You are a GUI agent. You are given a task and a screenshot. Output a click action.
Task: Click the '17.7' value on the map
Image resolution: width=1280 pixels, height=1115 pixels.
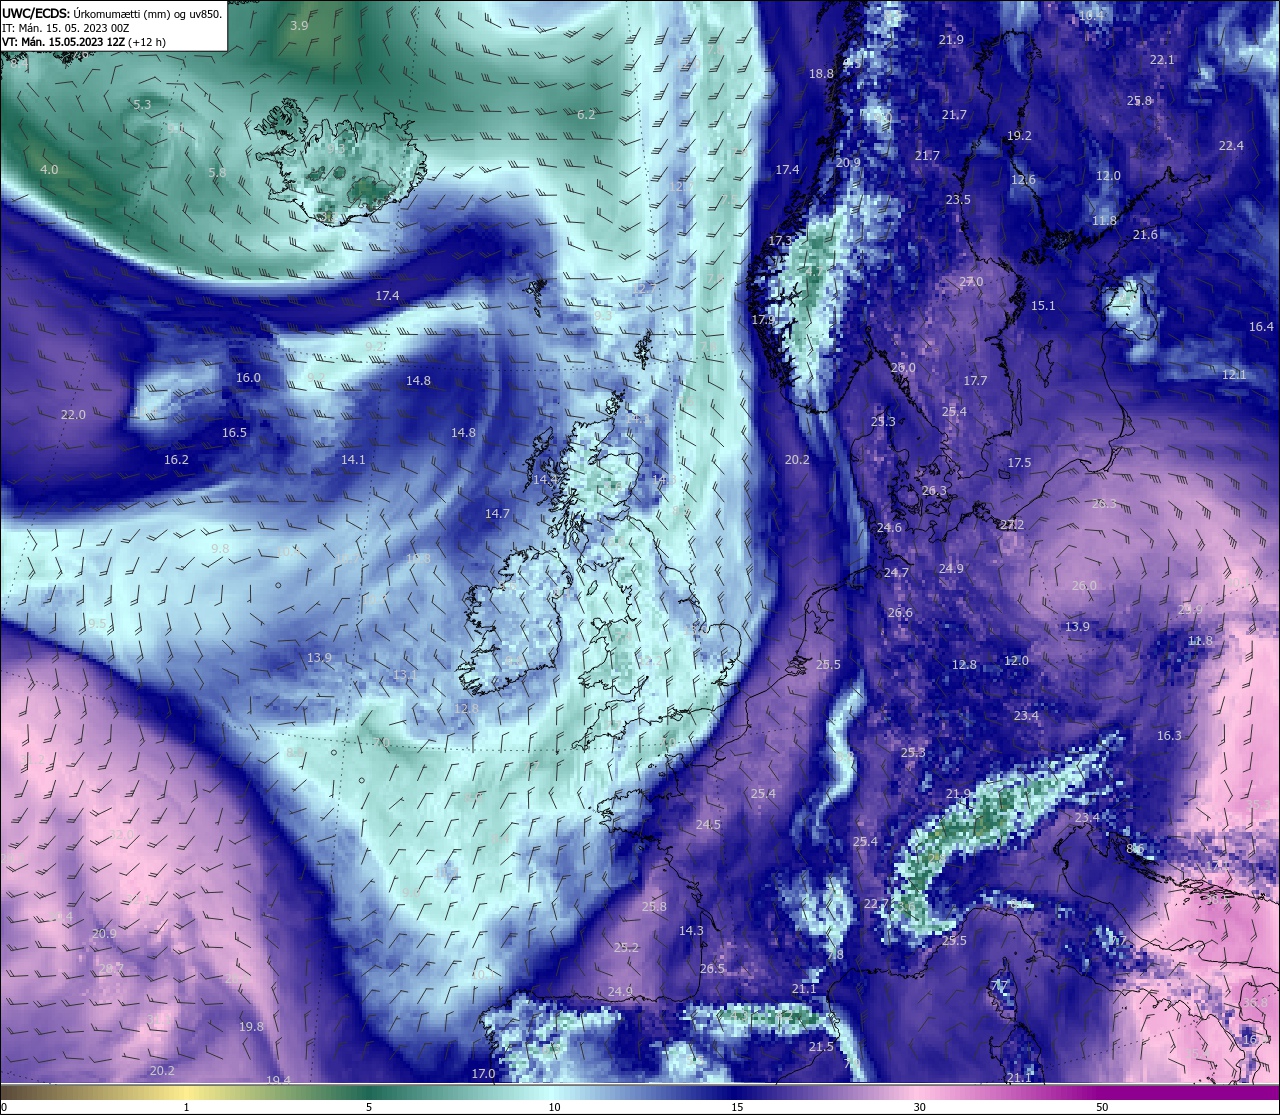coord(975,381)
